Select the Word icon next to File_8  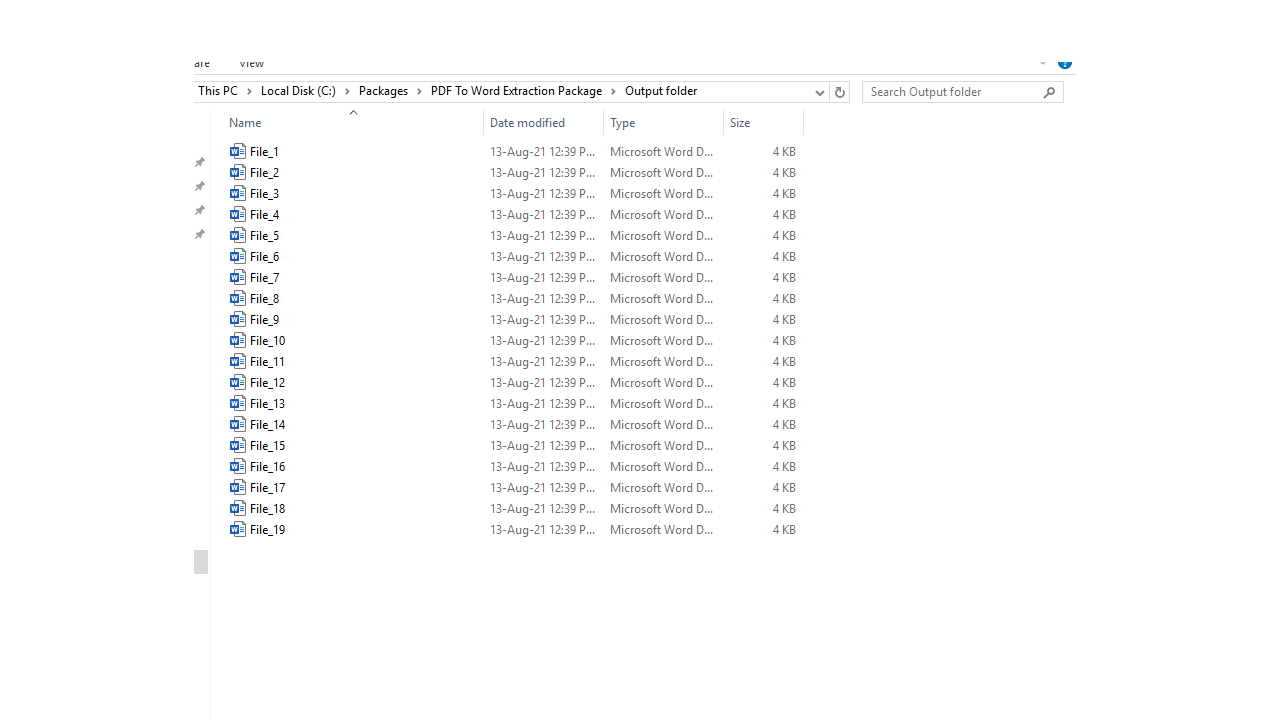click(237, 298)
